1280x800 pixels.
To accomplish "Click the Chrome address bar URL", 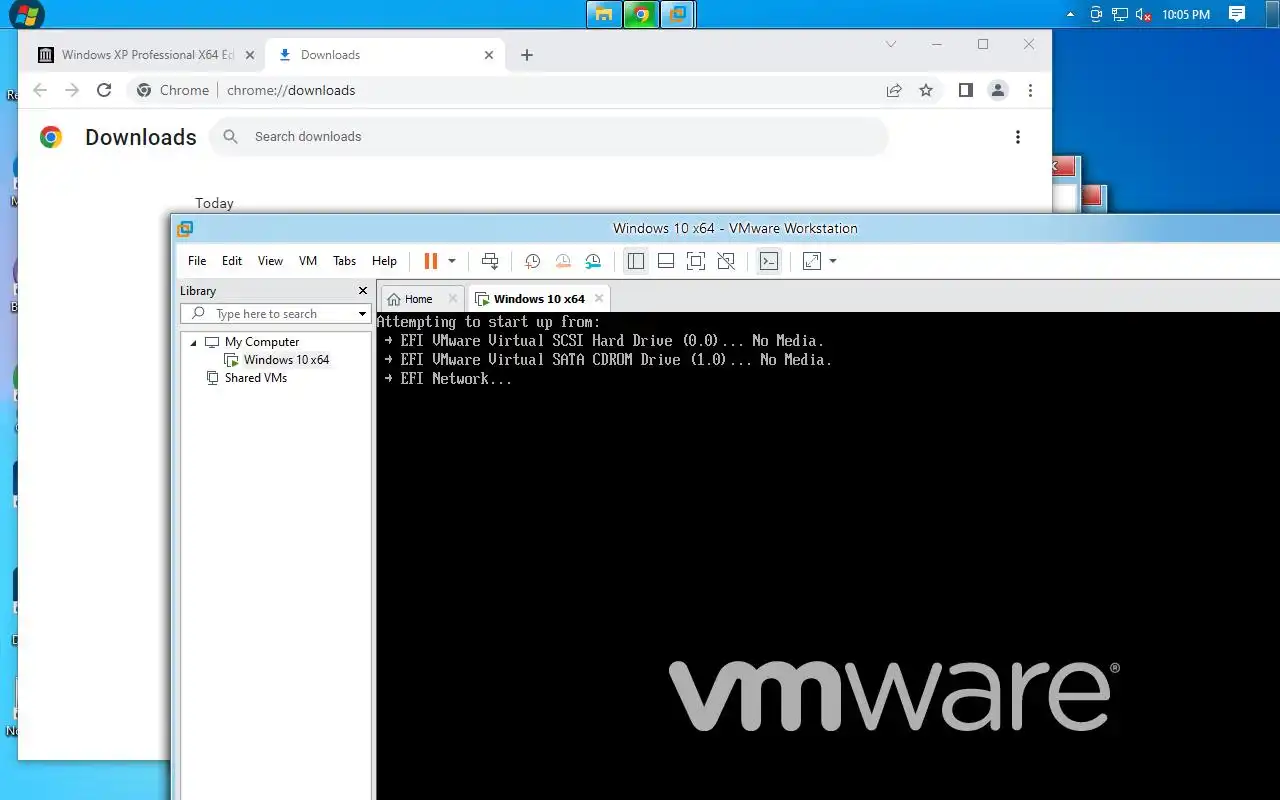I will [x=291, y=90].
